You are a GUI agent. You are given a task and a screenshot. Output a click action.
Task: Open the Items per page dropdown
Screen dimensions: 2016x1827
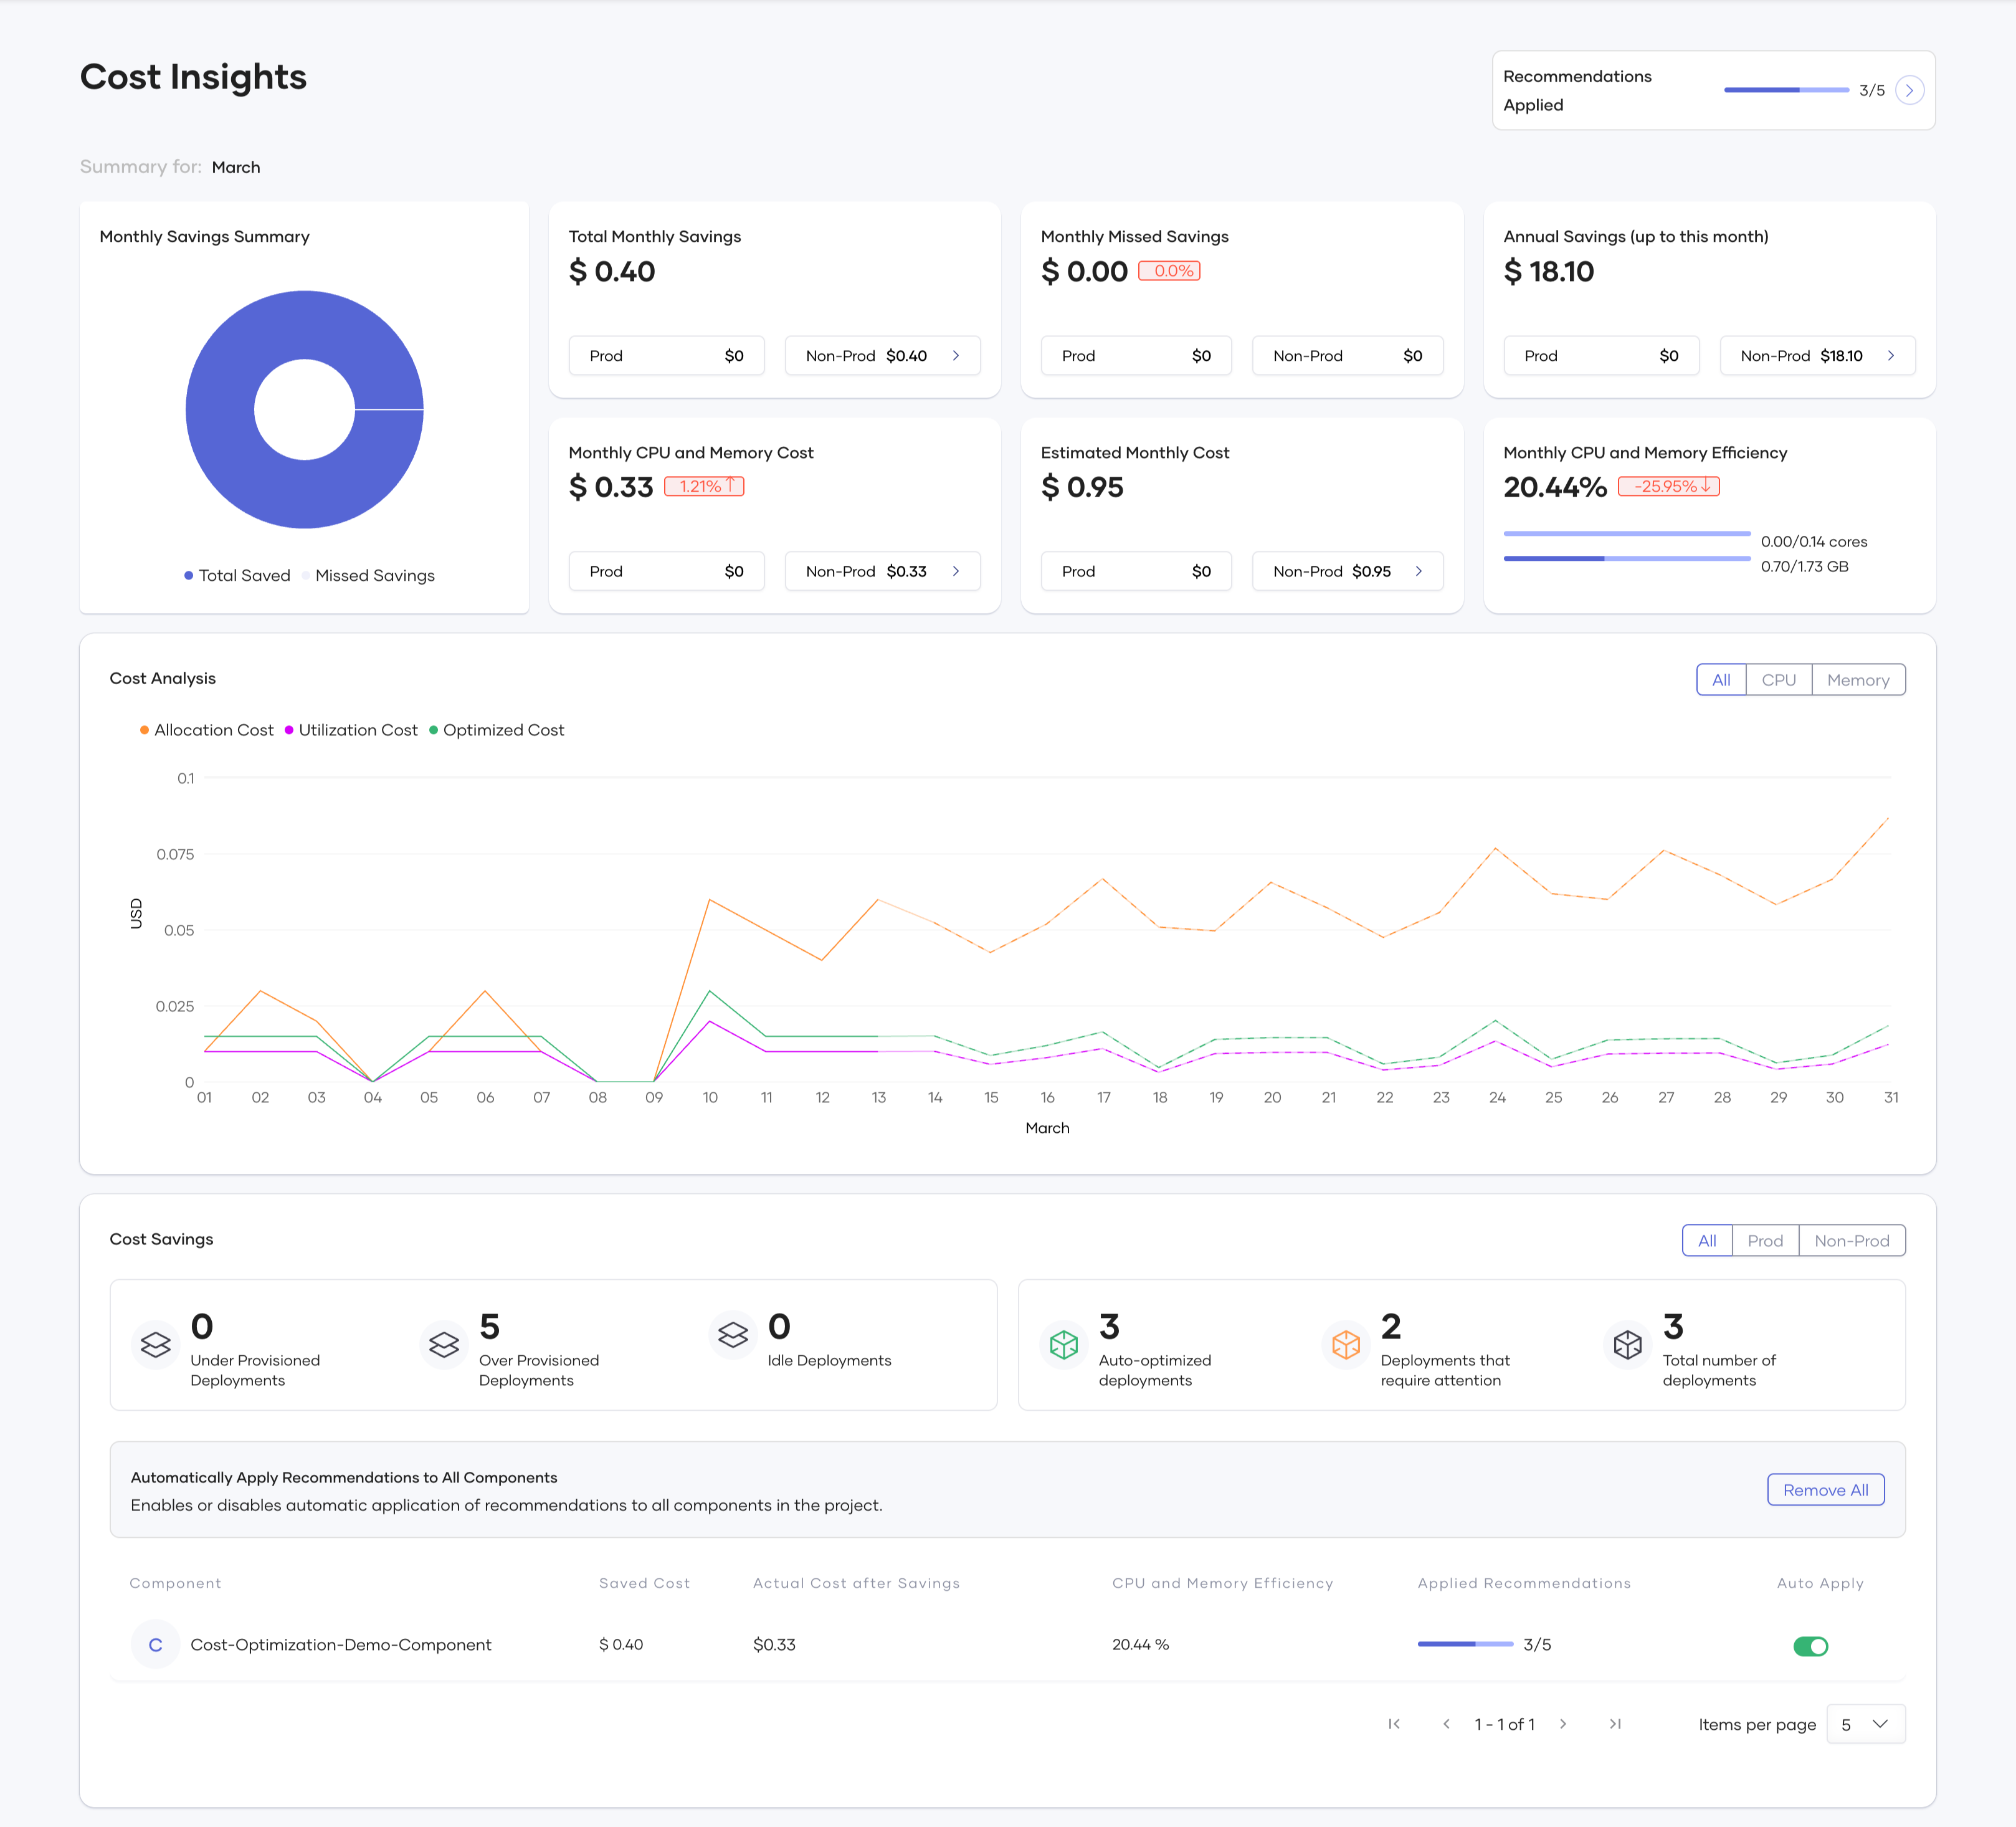coord(1864,1724)
